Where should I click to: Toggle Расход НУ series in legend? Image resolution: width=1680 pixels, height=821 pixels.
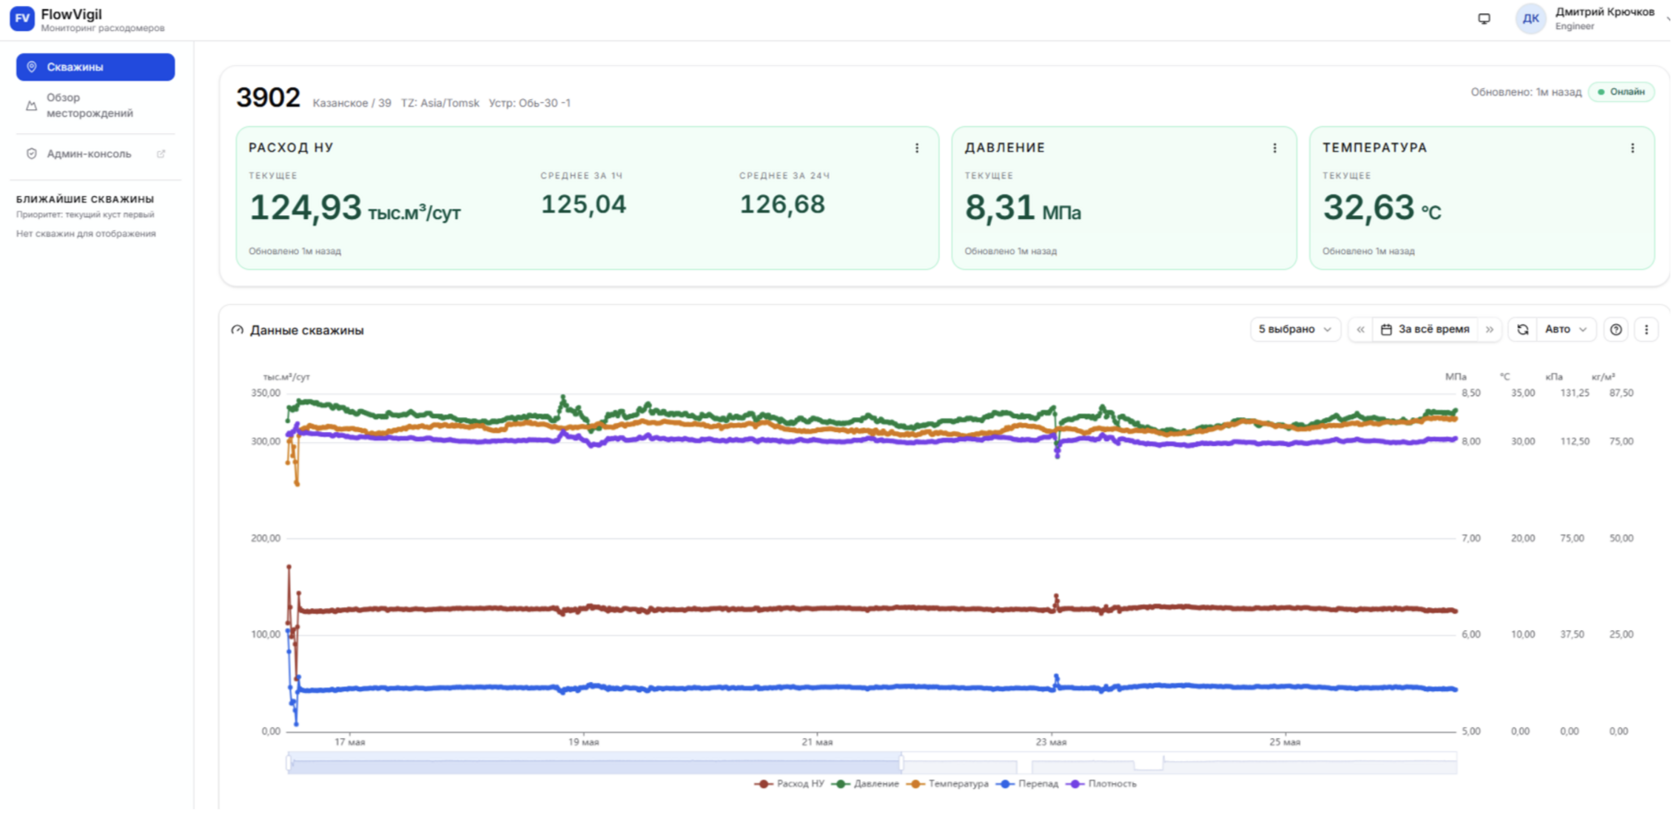[x=790, y=784]
